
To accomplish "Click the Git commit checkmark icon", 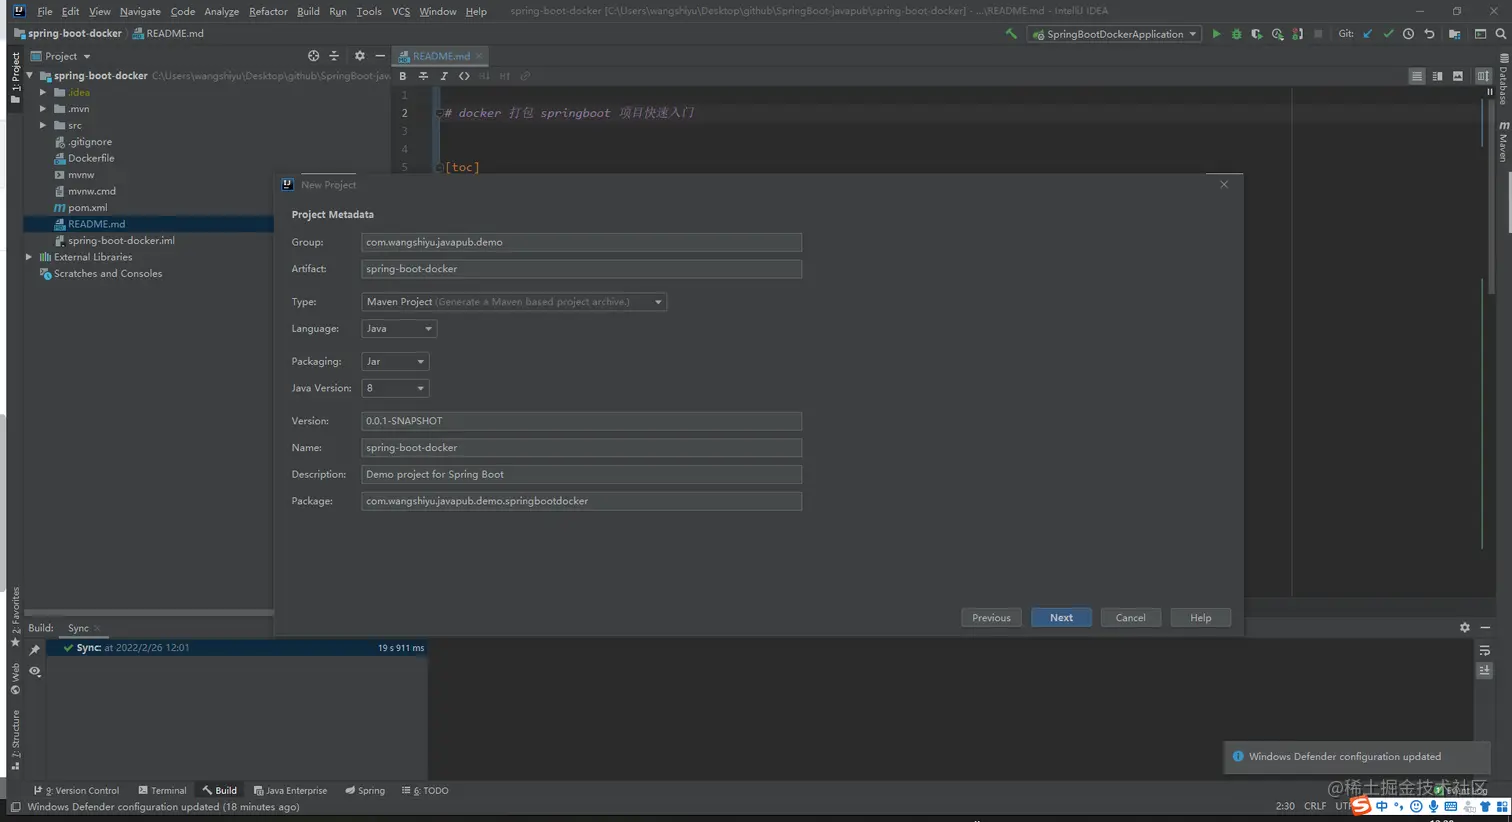I will point(1388,34).
